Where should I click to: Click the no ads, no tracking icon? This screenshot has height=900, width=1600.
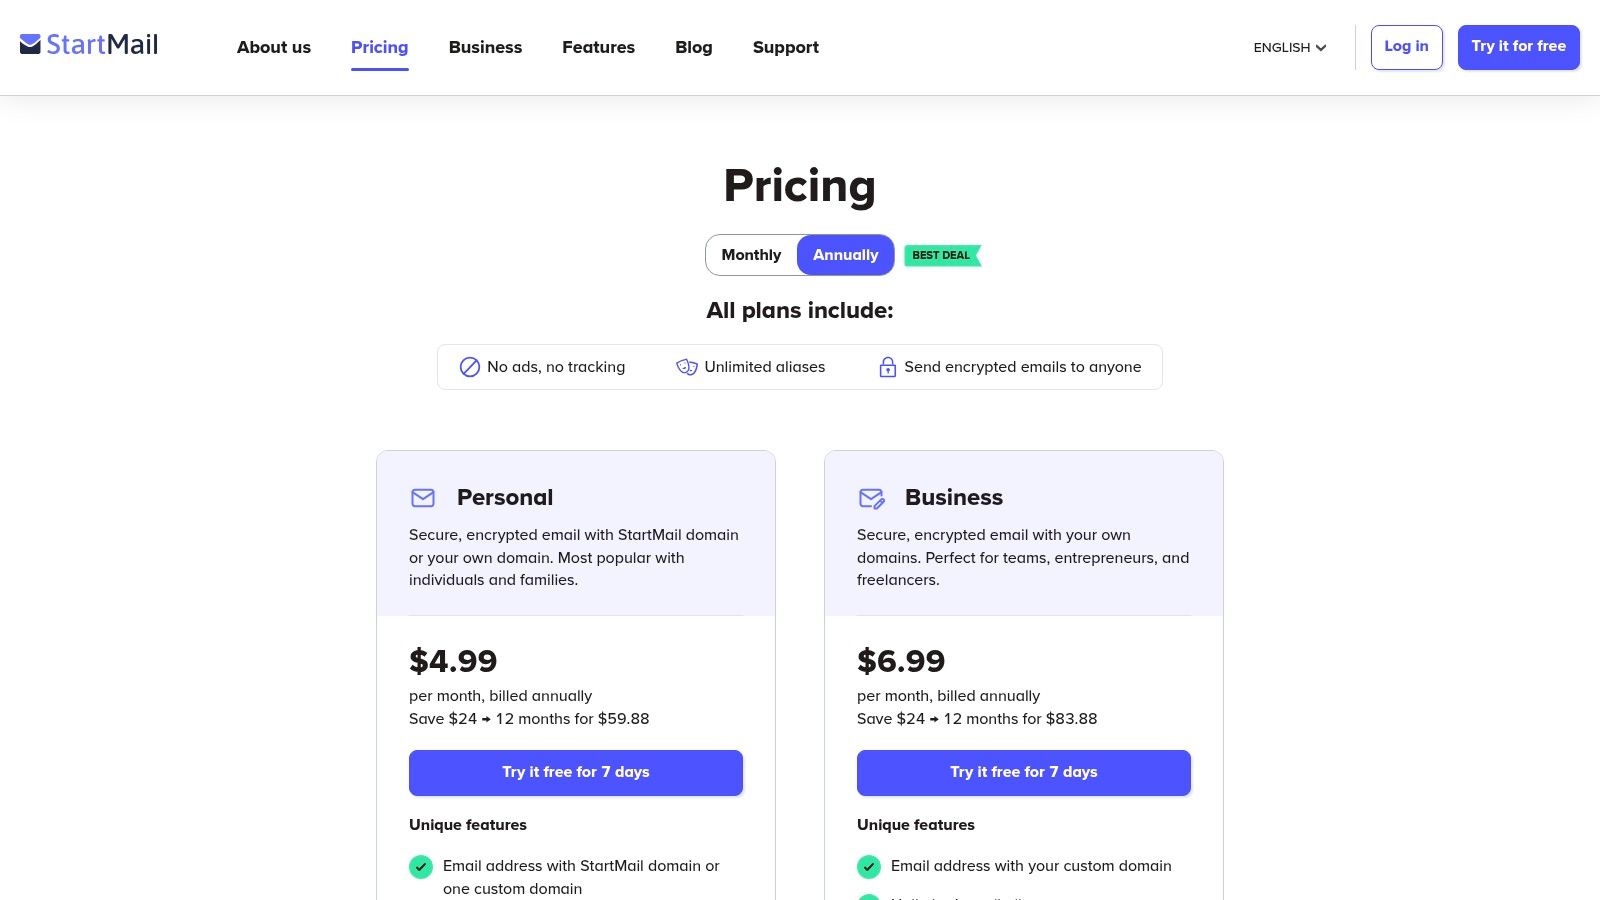coord(470,367)
